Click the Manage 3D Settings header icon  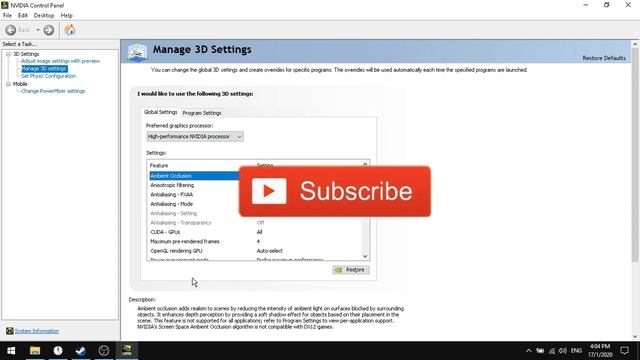tap(137, 52)
